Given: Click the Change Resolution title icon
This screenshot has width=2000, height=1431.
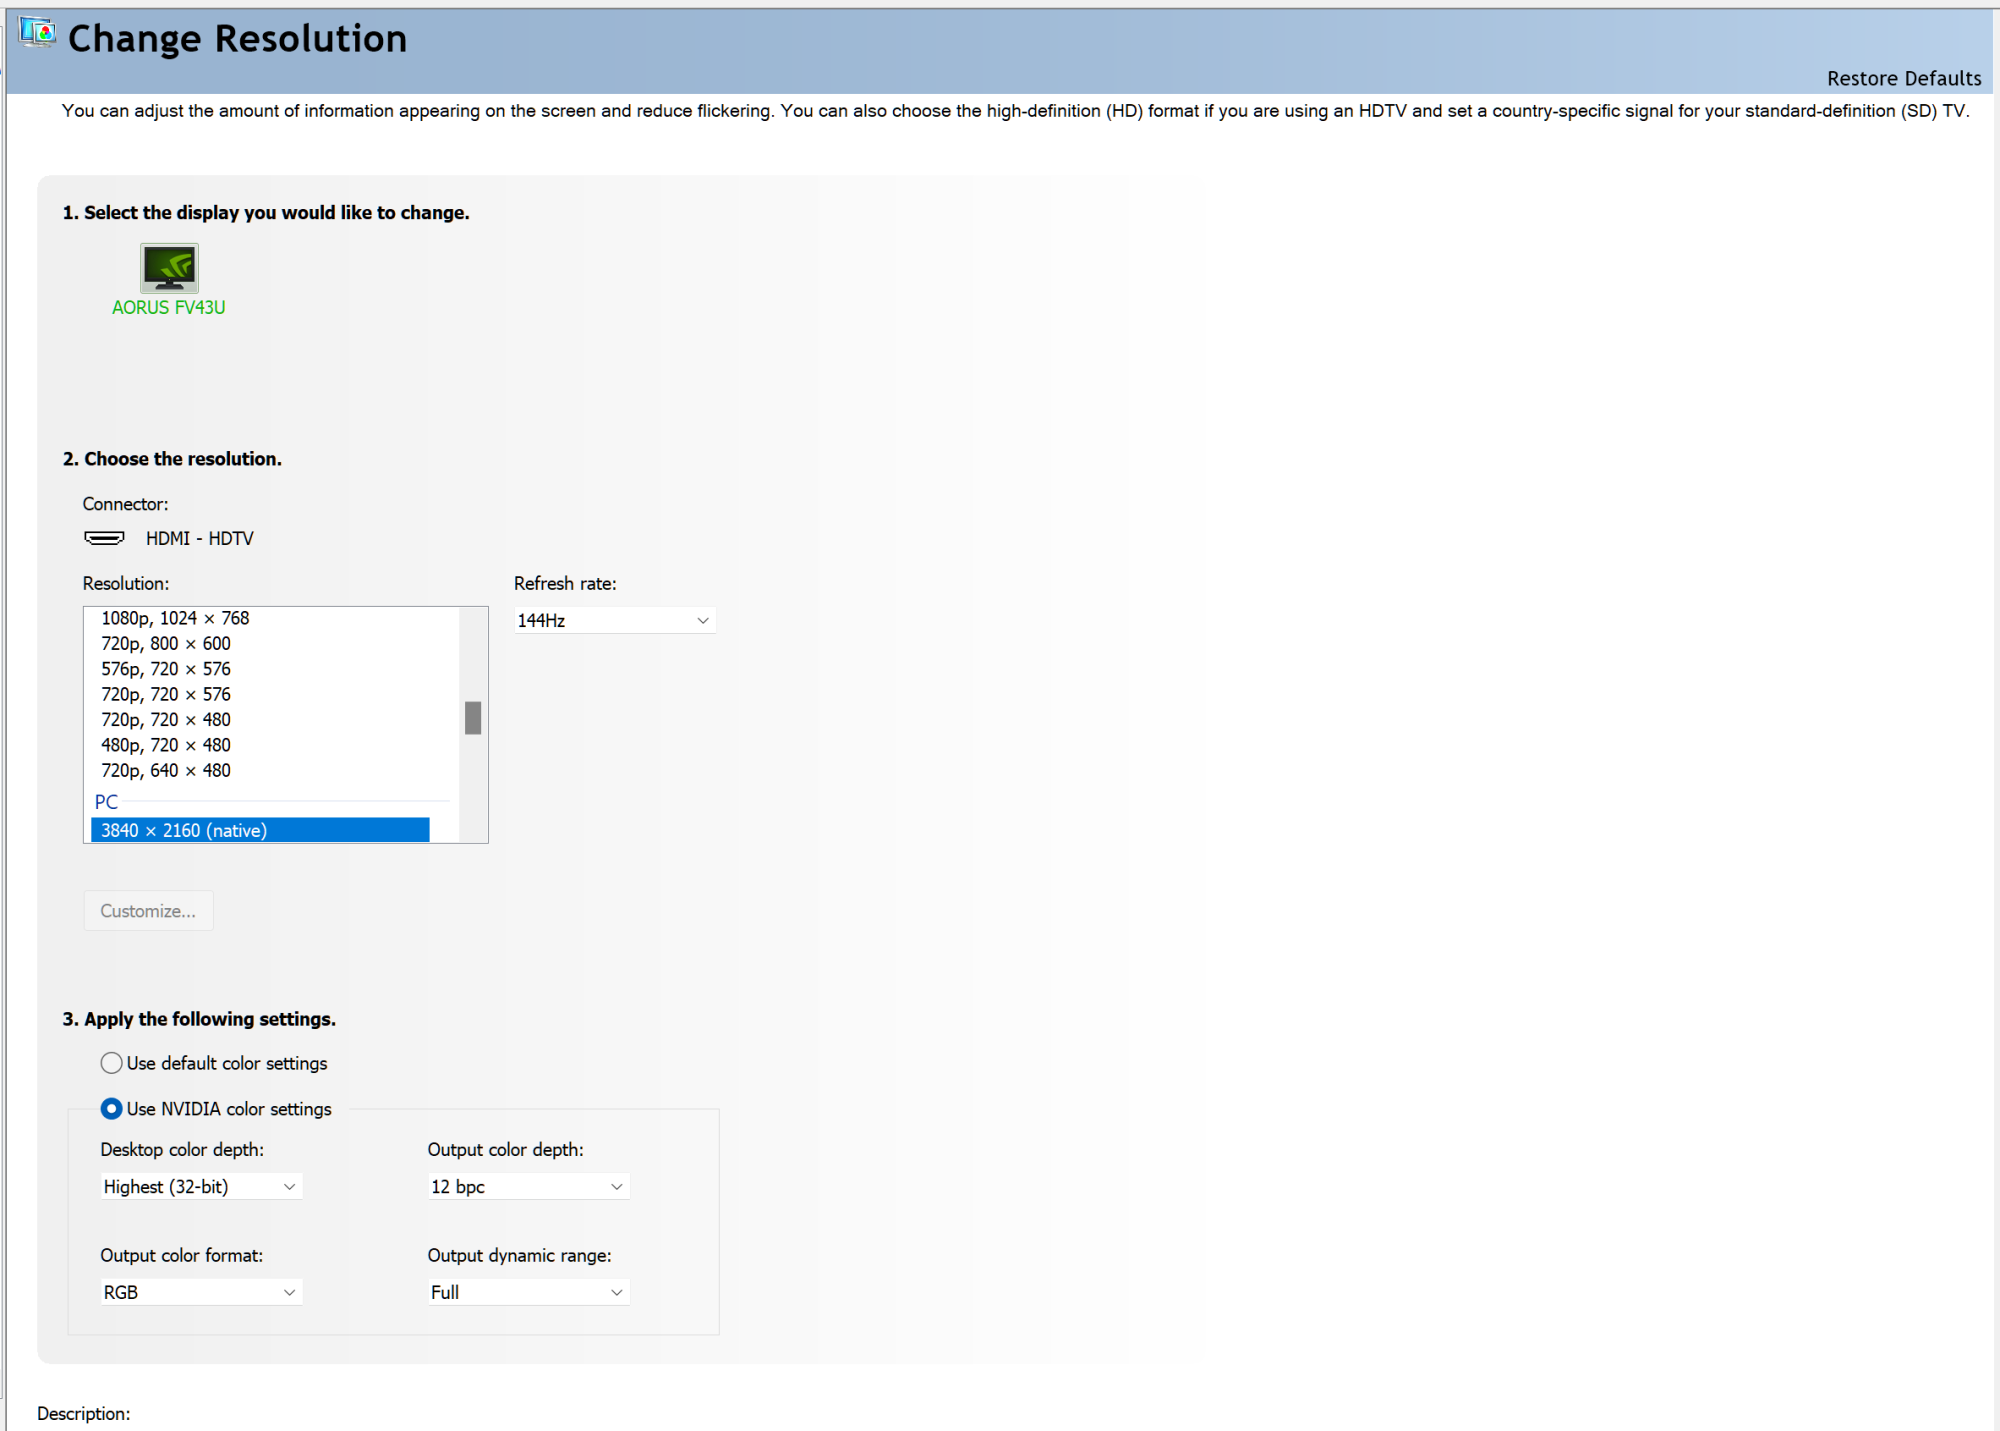Looking at the screenshot, I should tap(38, 34).
